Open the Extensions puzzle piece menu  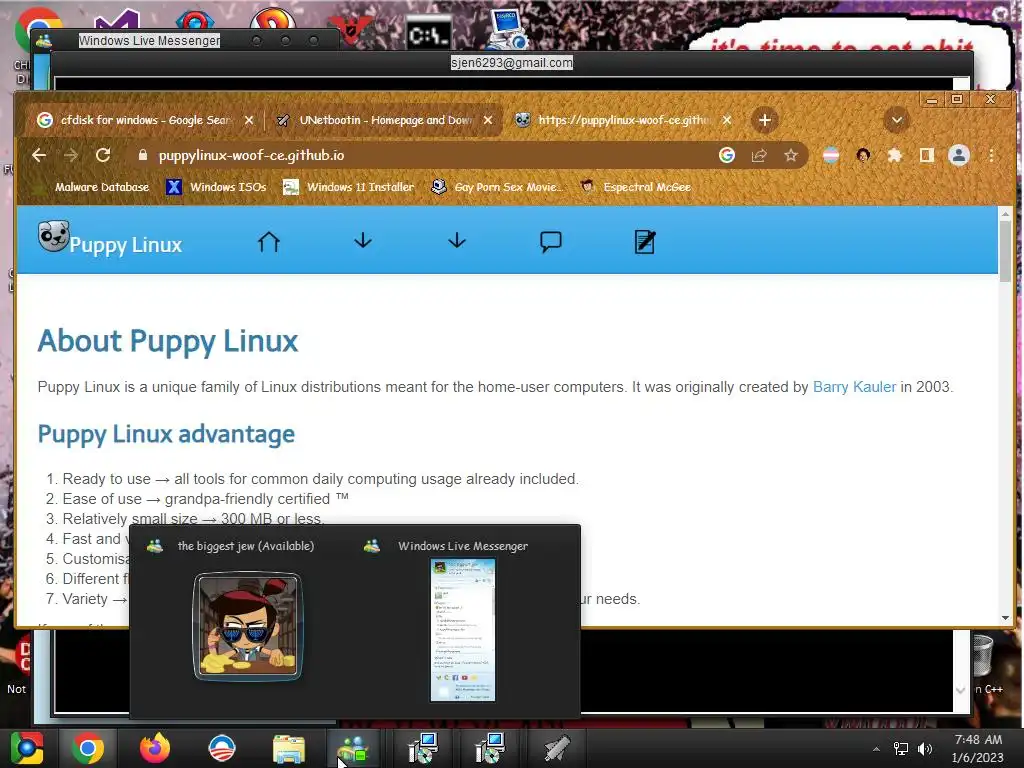[x=895, y=155]
